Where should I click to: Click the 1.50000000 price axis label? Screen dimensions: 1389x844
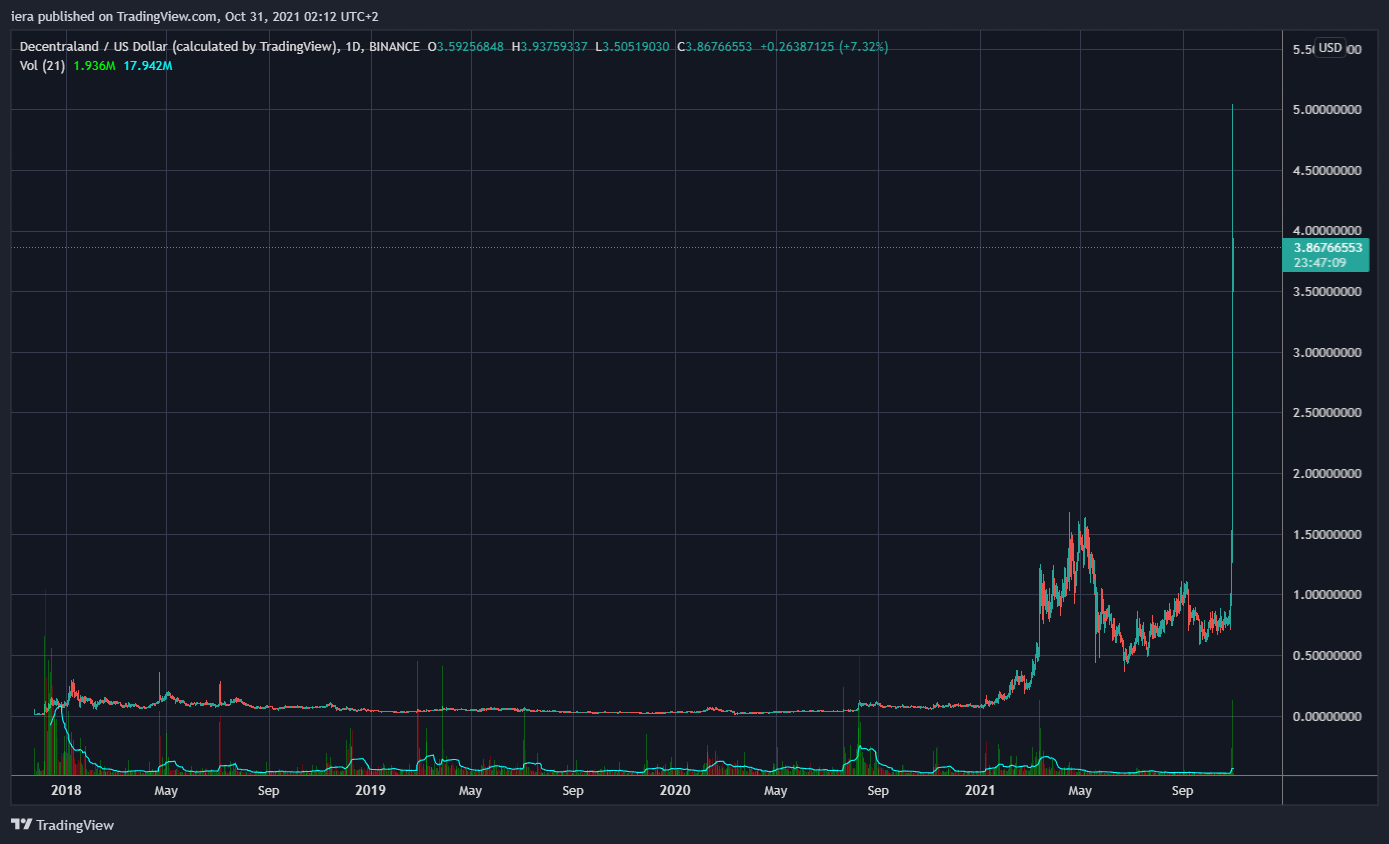pyautogui.click(x=1325, y=535)
